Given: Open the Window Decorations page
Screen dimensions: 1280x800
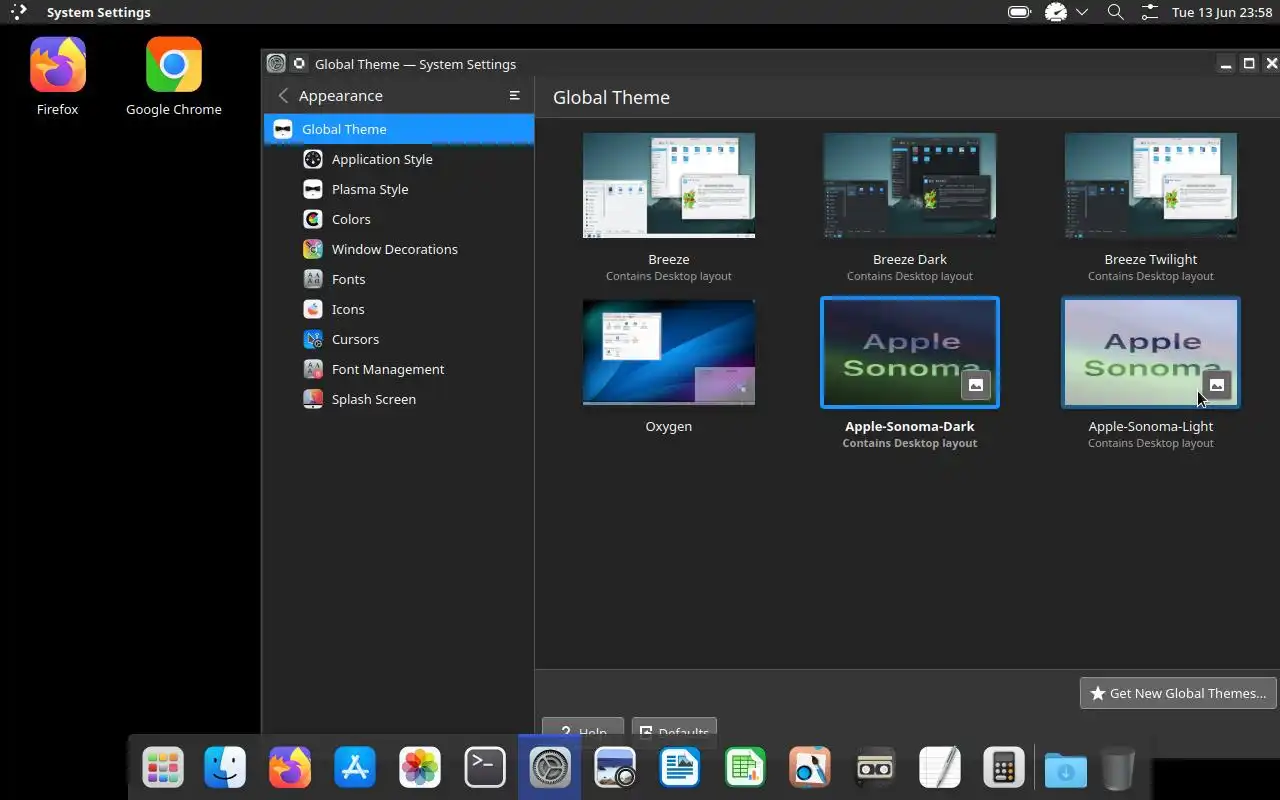Looking at the screenshot, I should [398, 249].
